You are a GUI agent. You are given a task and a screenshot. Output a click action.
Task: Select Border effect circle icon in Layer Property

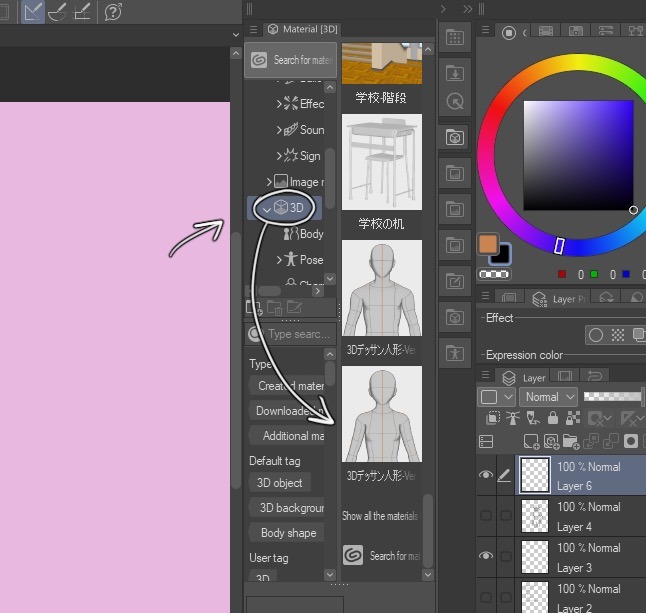coord(596,335)
